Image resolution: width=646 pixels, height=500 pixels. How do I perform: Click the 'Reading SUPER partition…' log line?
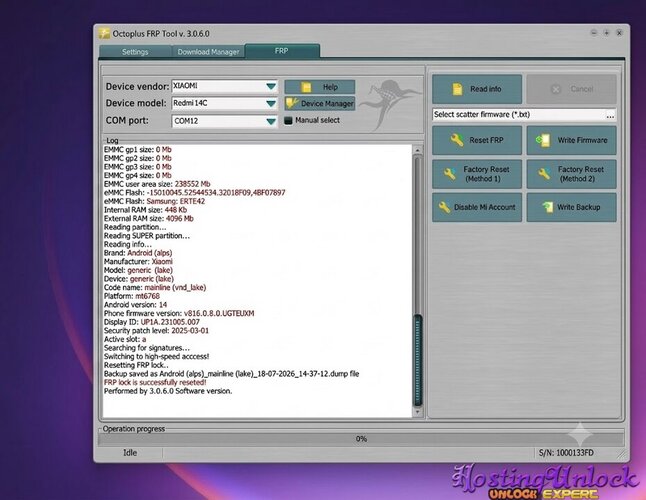147,236
